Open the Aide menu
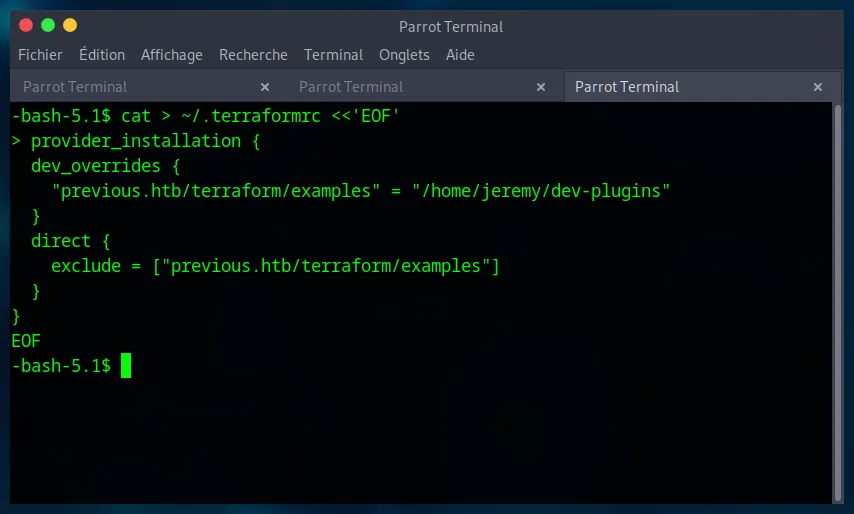 460,55
